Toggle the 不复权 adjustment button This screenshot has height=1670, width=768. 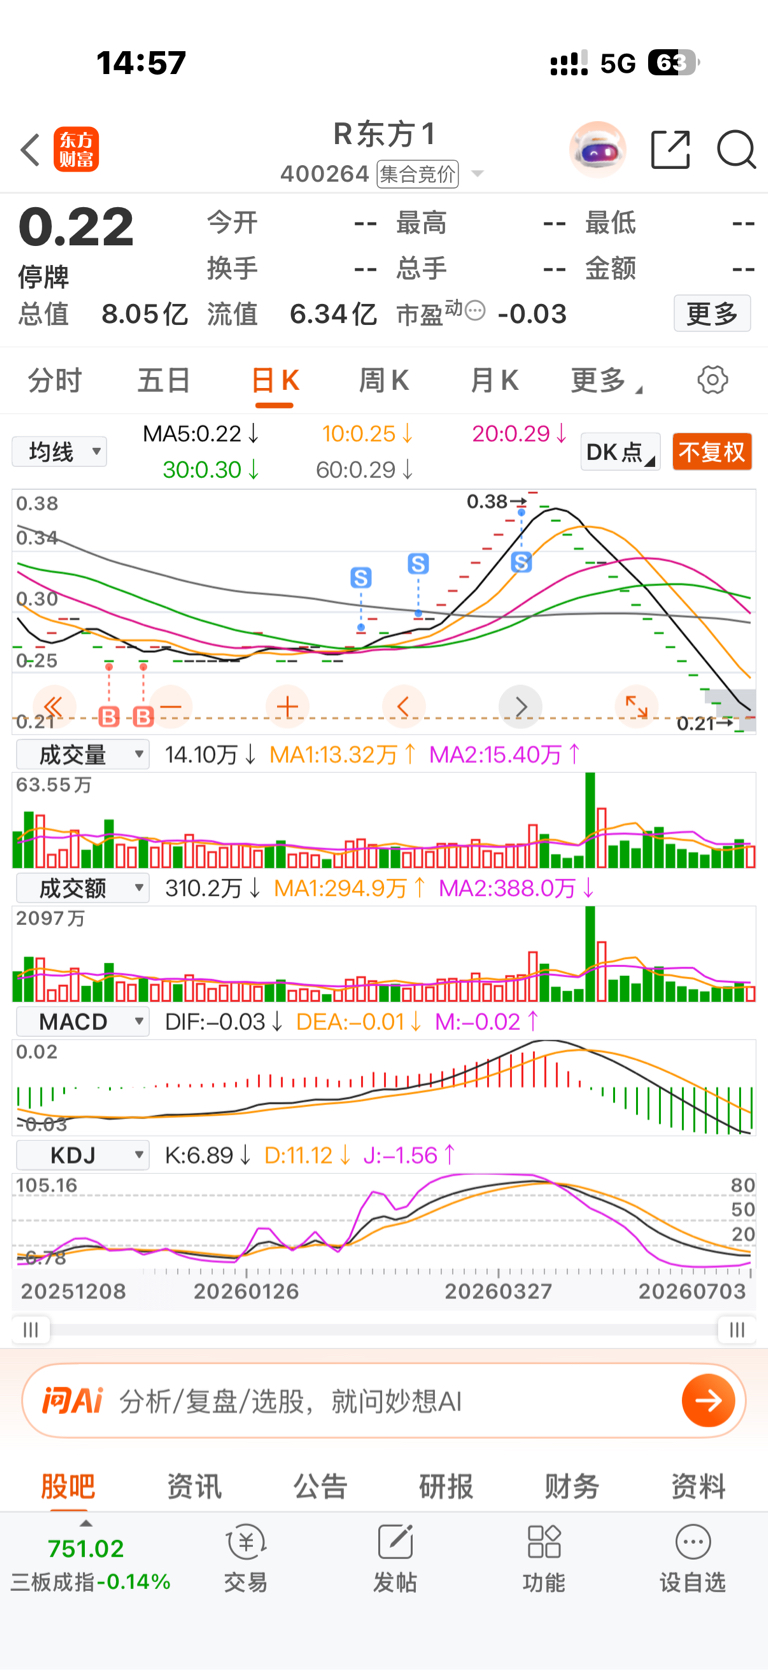click(712, 452)
